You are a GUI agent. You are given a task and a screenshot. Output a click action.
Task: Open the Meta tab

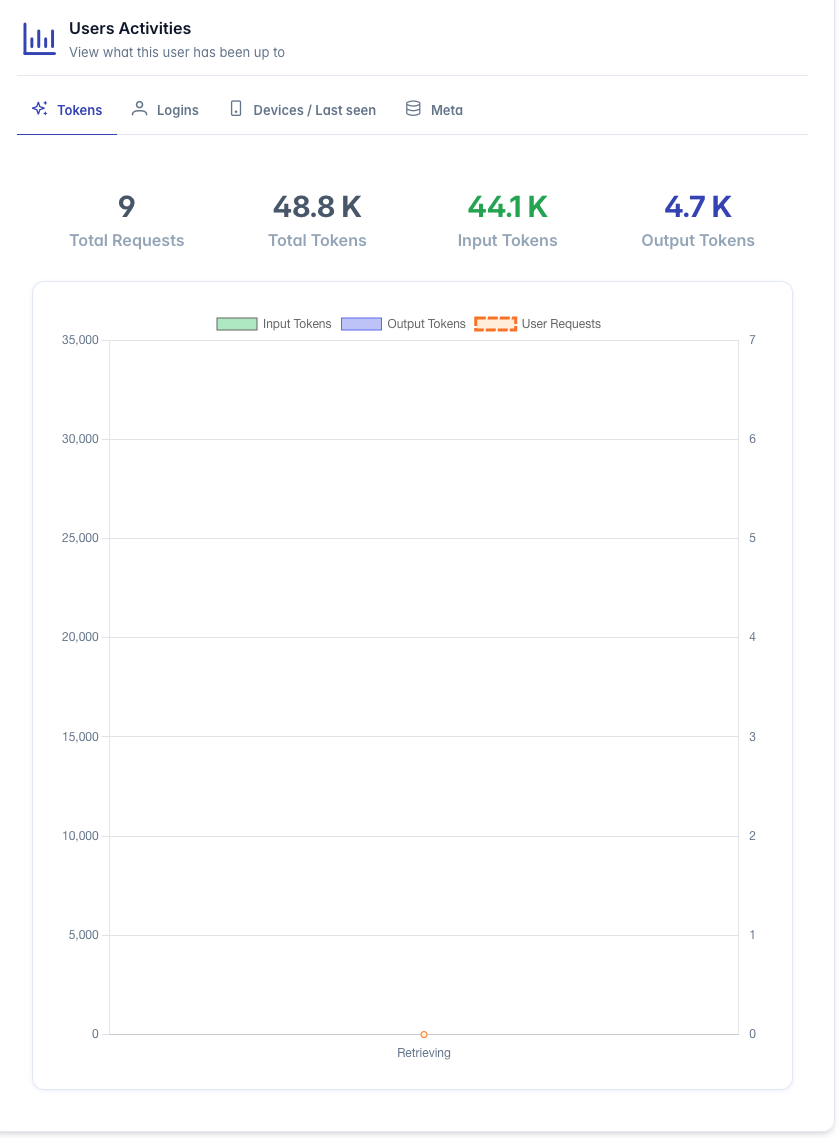point(434,110)
